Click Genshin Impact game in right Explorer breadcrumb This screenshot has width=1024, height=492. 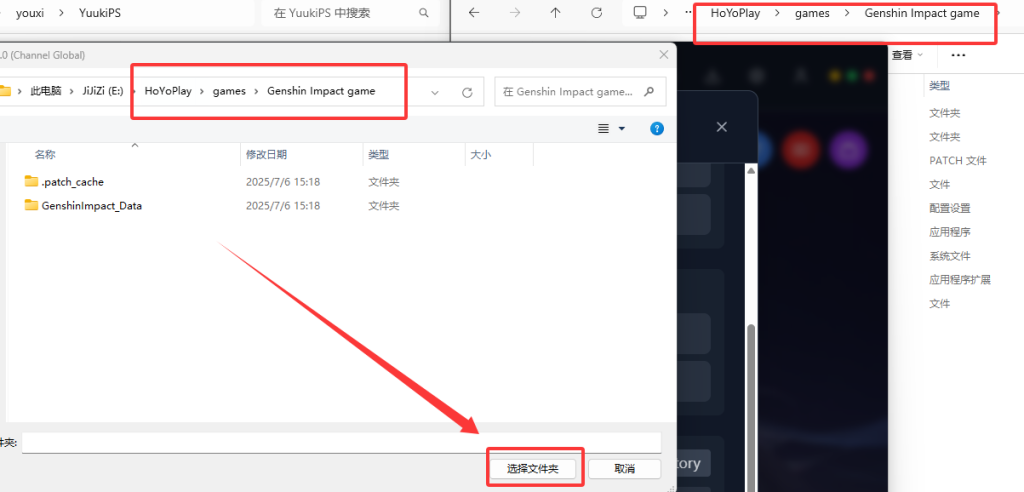click(922, 13)
